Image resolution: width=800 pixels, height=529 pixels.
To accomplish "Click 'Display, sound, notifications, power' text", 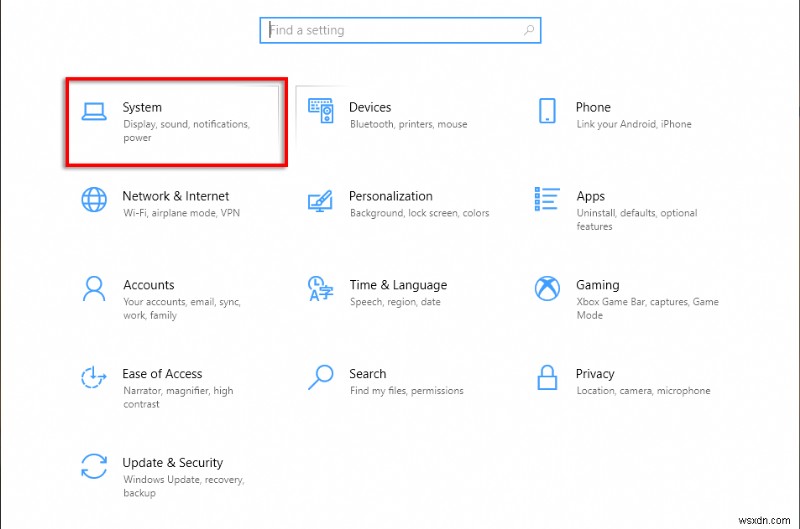I will point(186,131).
